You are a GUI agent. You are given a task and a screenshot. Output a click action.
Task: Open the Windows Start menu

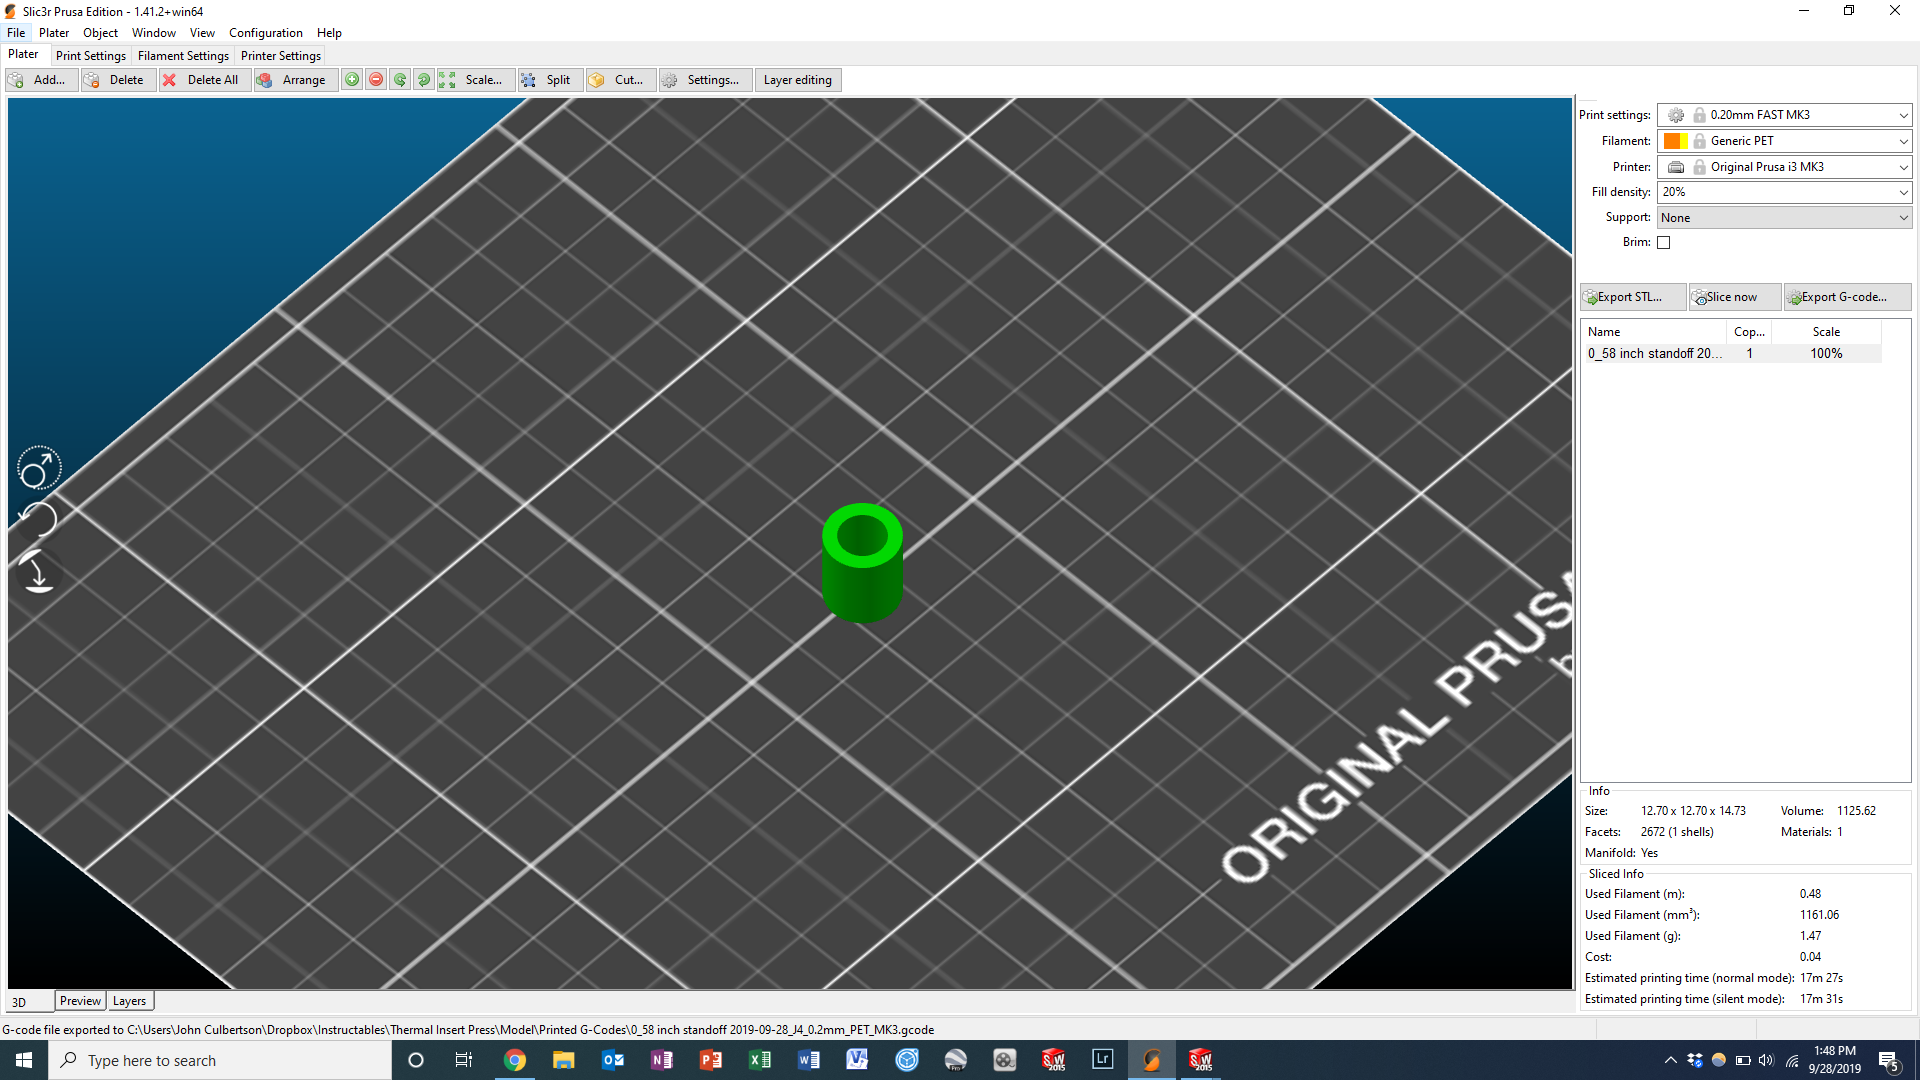pyautogui.click(x=24, y=1060)
